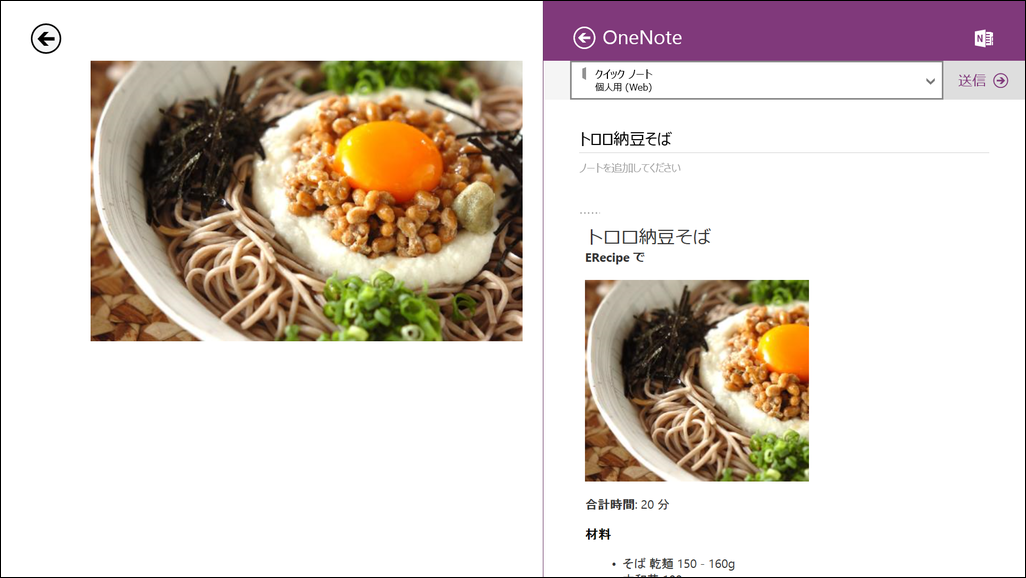Click the recipe photo thumbnail in the note preview
Viewport: 1026px width, 578px height.
[x=696, y=381]
